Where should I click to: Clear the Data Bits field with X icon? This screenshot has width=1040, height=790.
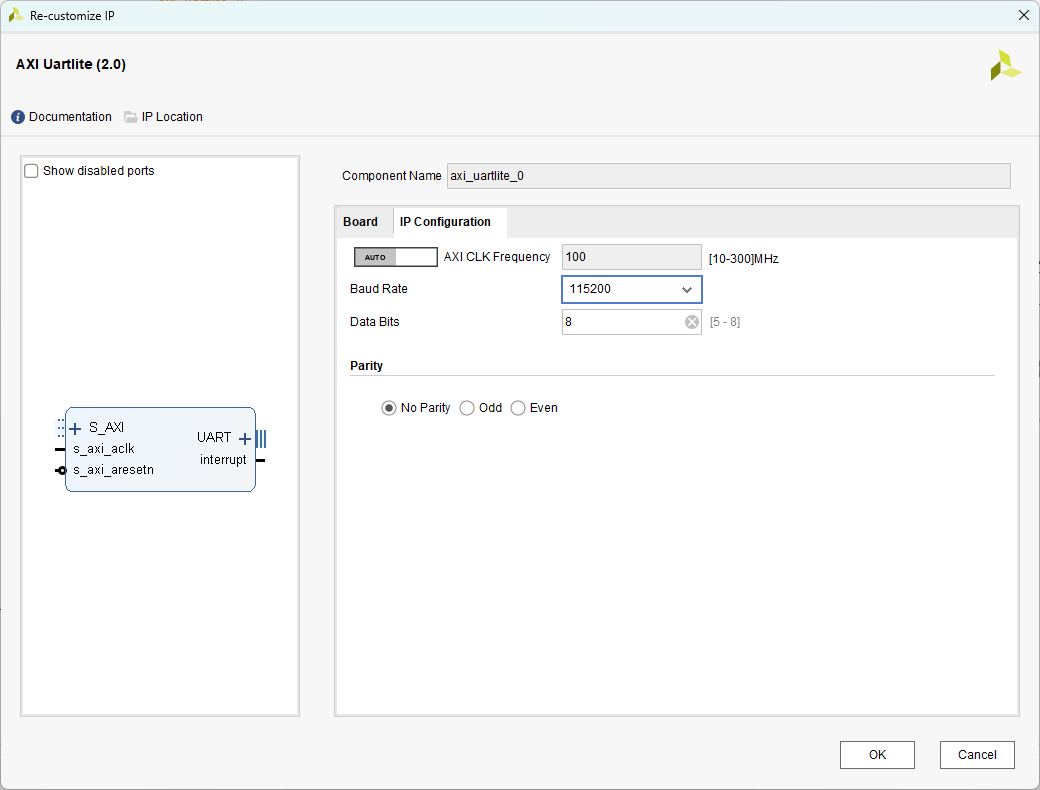point(691,322)
